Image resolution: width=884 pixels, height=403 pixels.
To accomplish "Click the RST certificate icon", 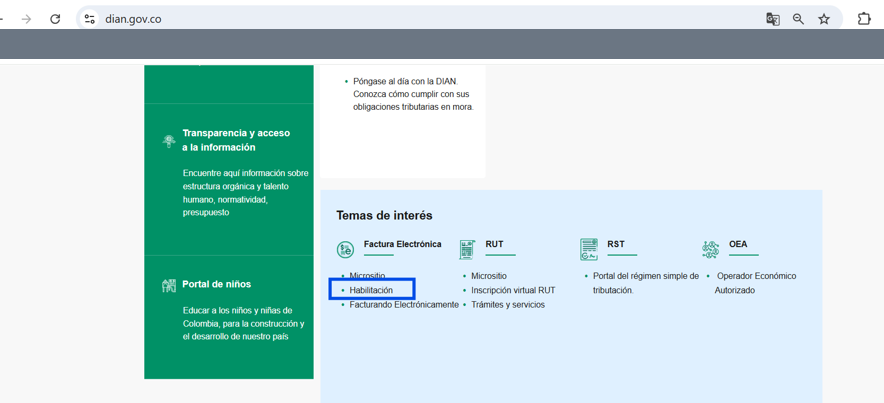I will pyautogui.click(x=589, y=249).
